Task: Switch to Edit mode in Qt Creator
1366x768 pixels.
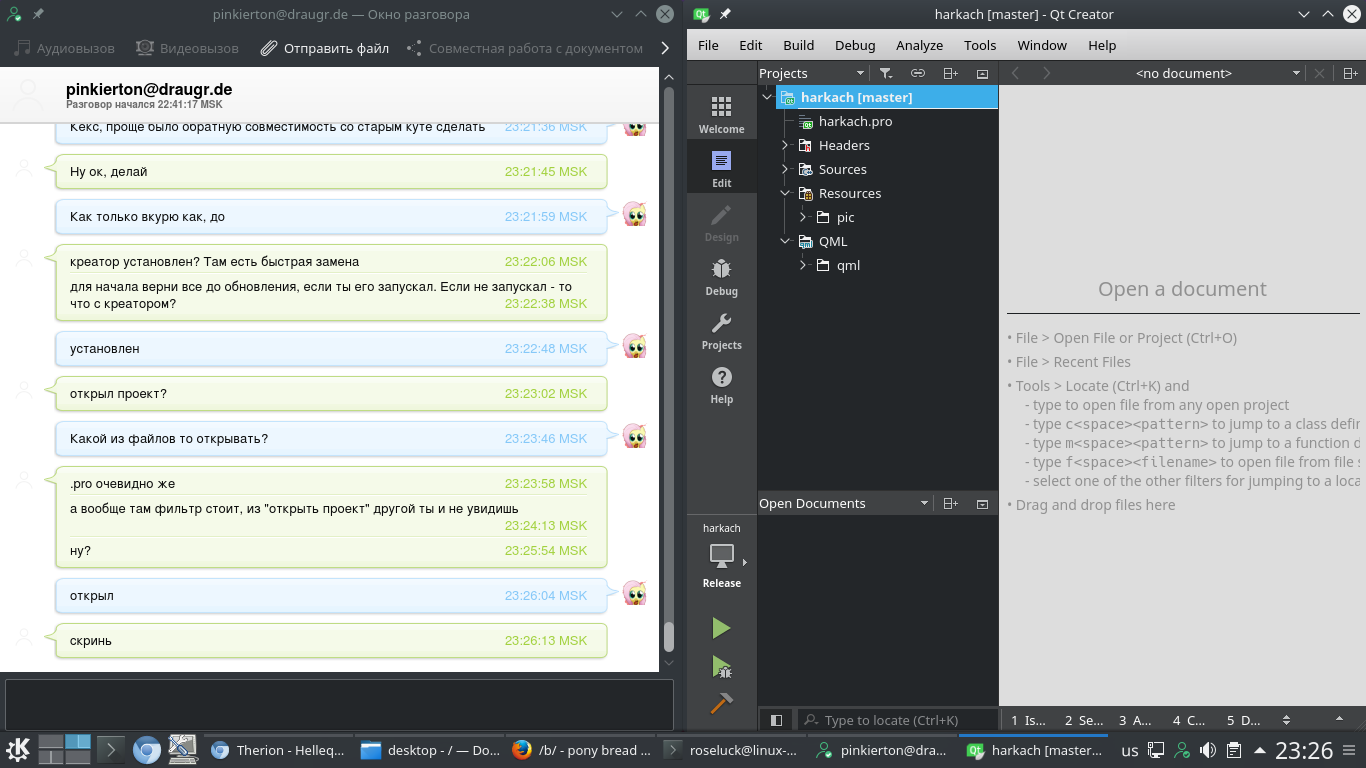Action: pos(721,167)
